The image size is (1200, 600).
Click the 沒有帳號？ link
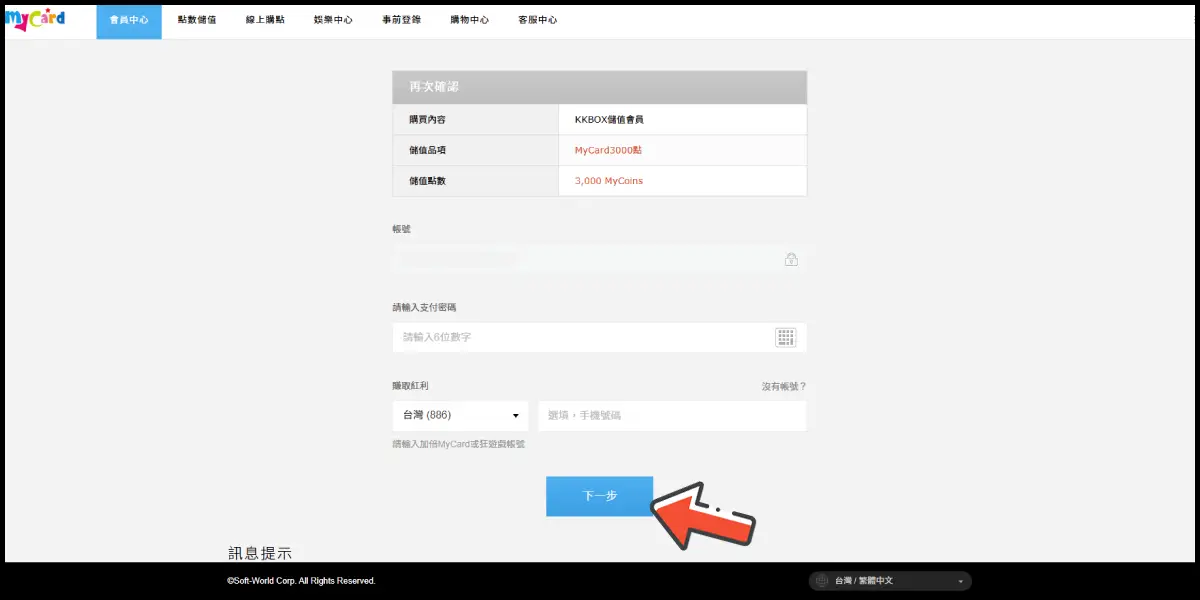[x=784, y=386]
